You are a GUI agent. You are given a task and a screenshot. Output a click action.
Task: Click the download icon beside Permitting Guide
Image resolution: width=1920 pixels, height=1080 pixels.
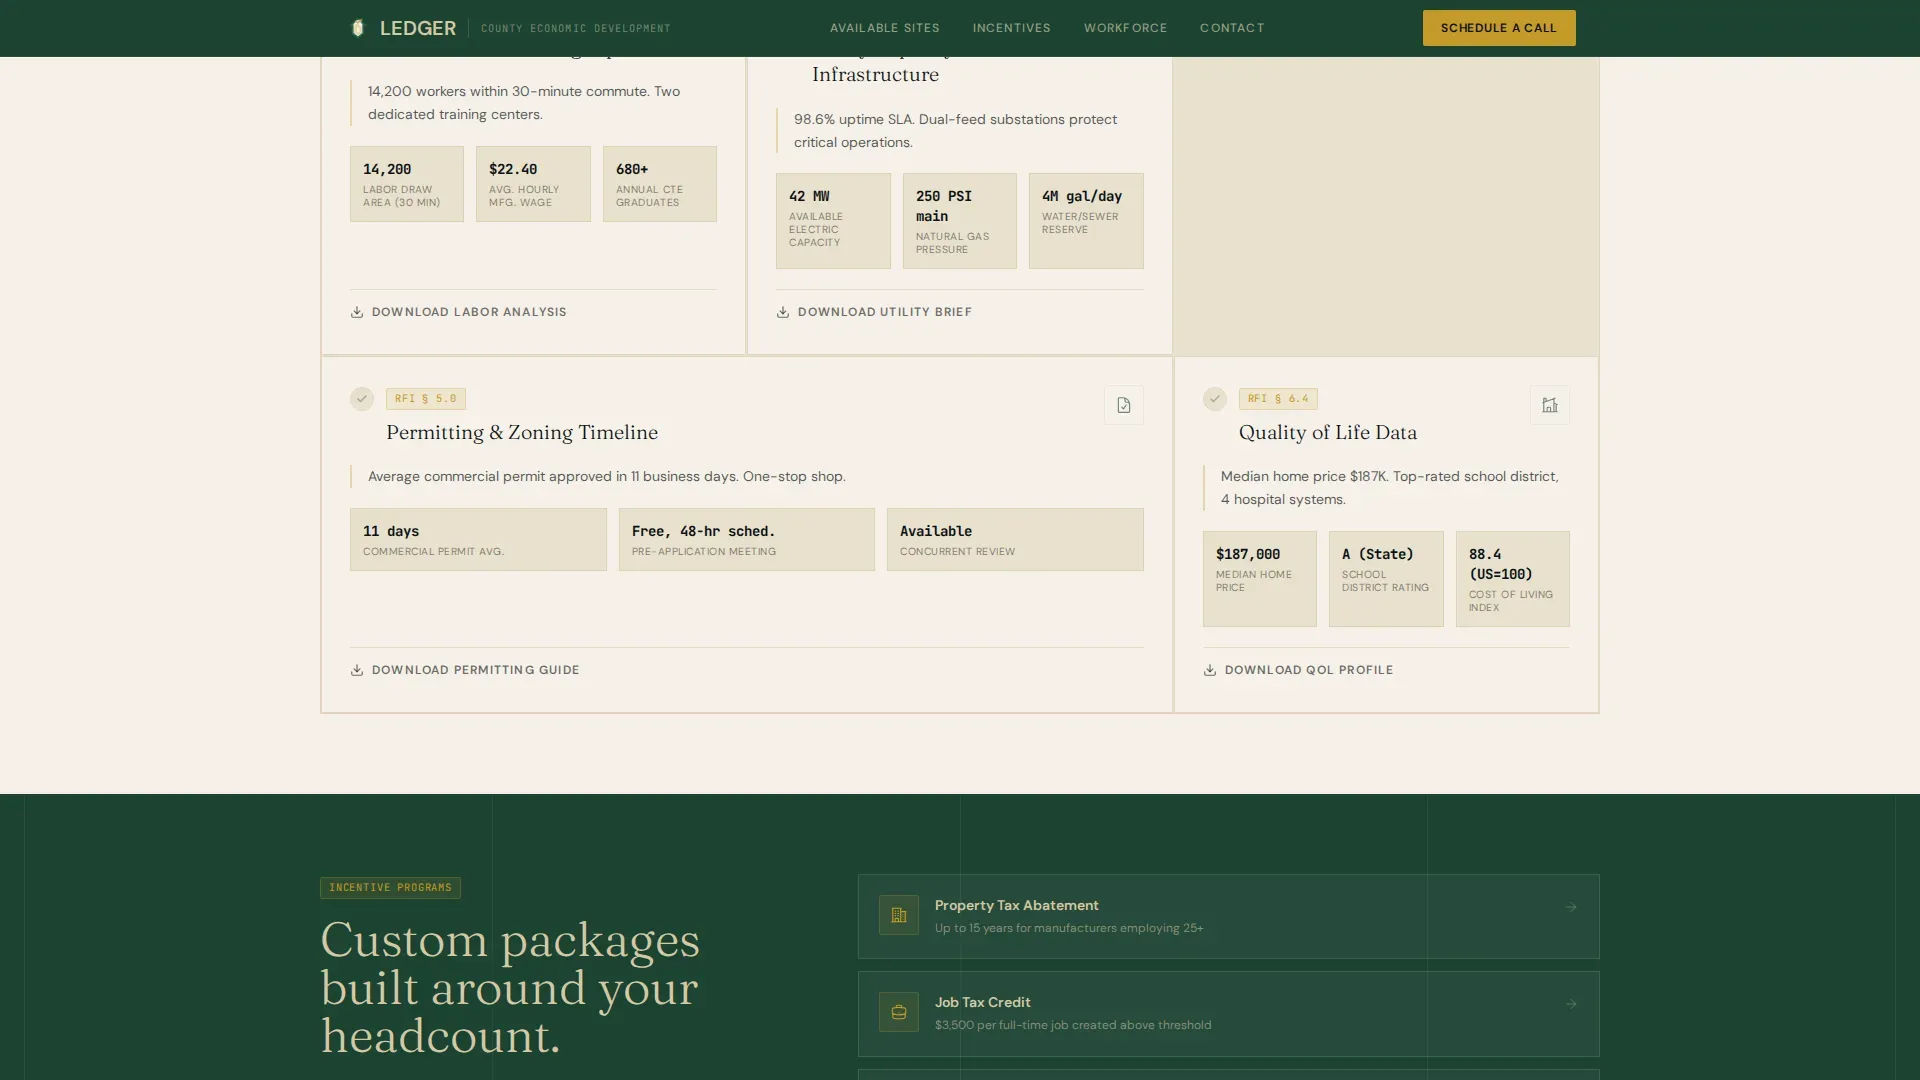click(x=357, y=670)
